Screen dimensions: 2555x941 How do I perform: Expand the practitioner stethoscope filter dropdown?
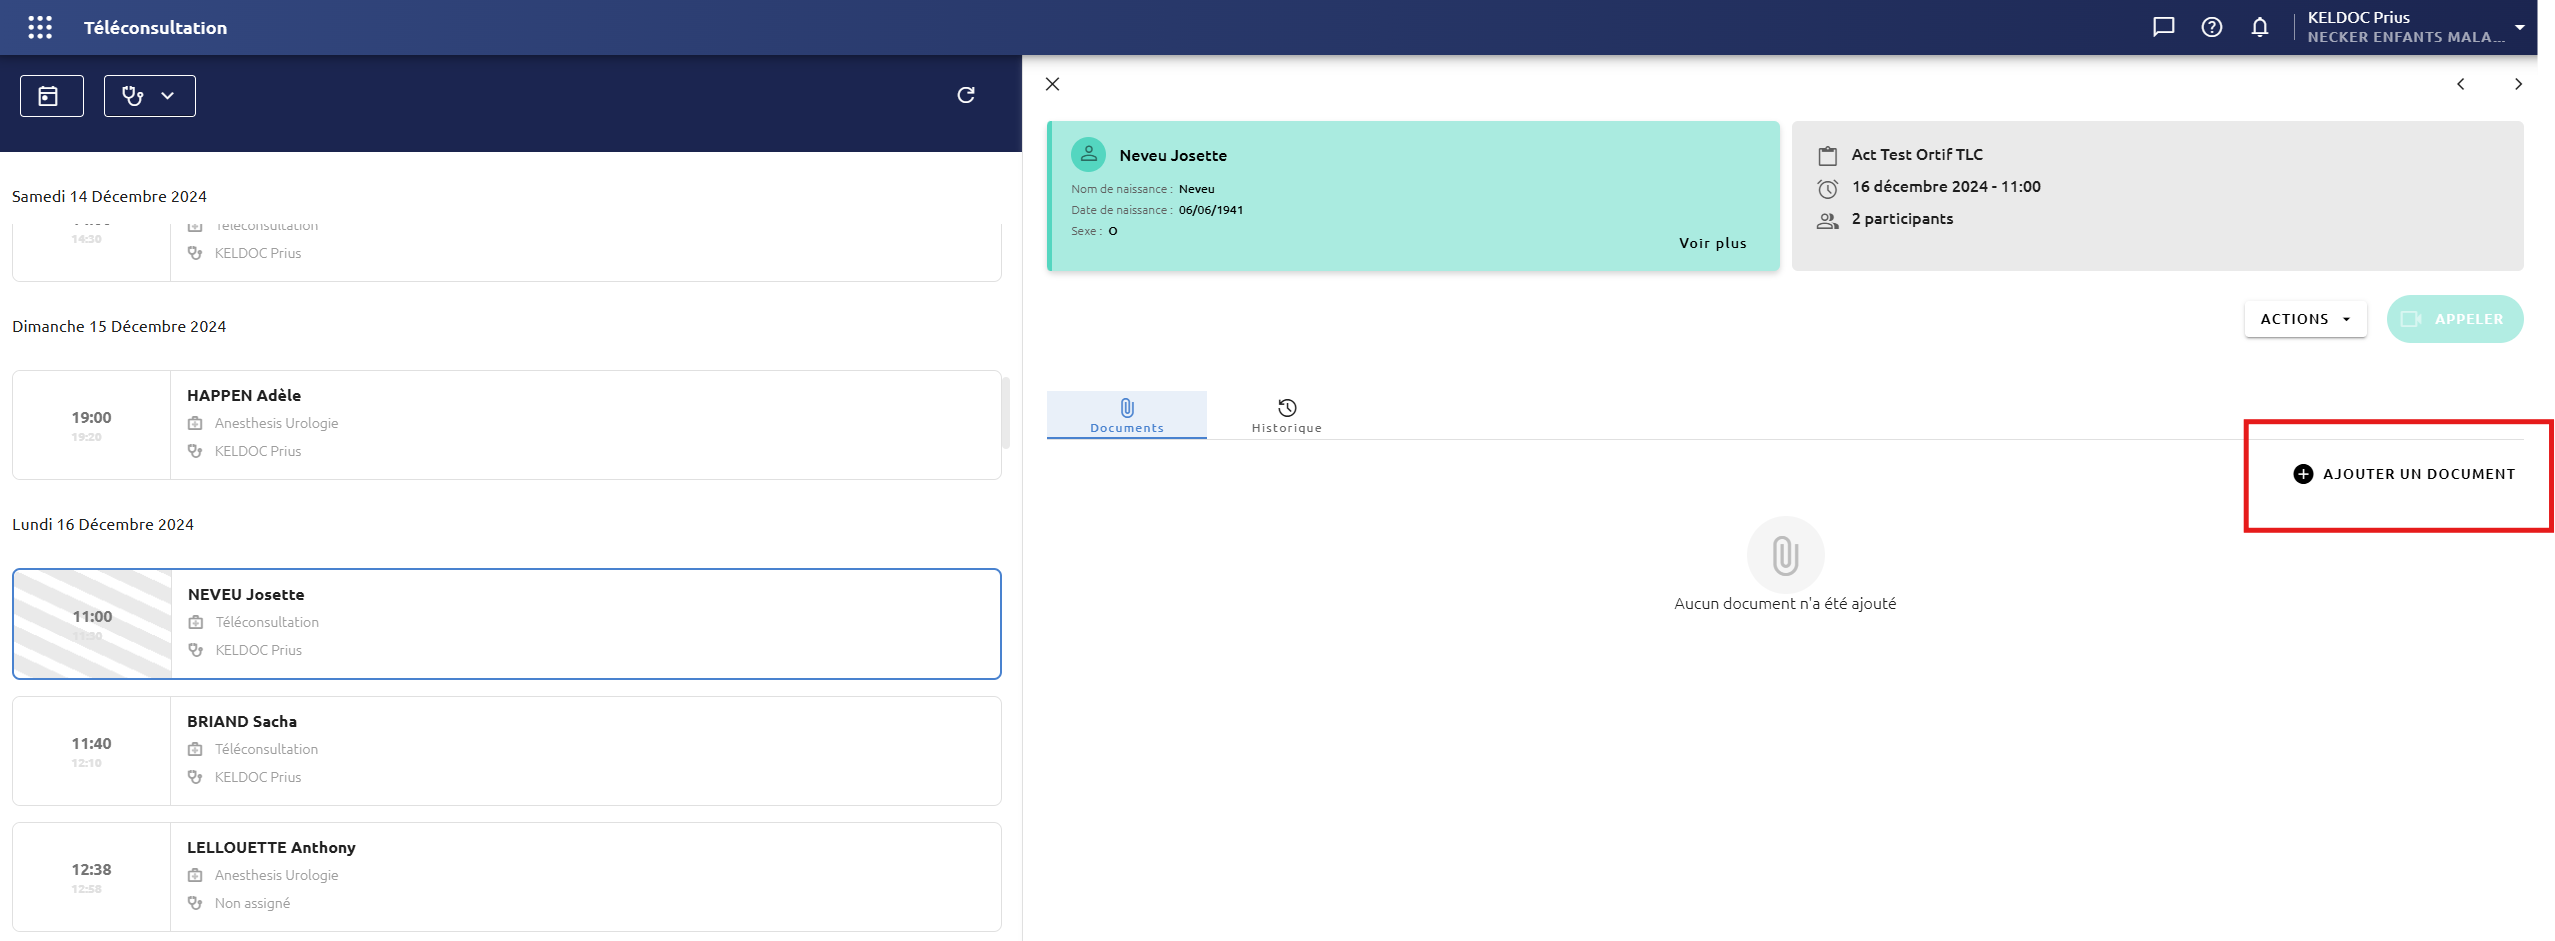[x=150, y=96]
